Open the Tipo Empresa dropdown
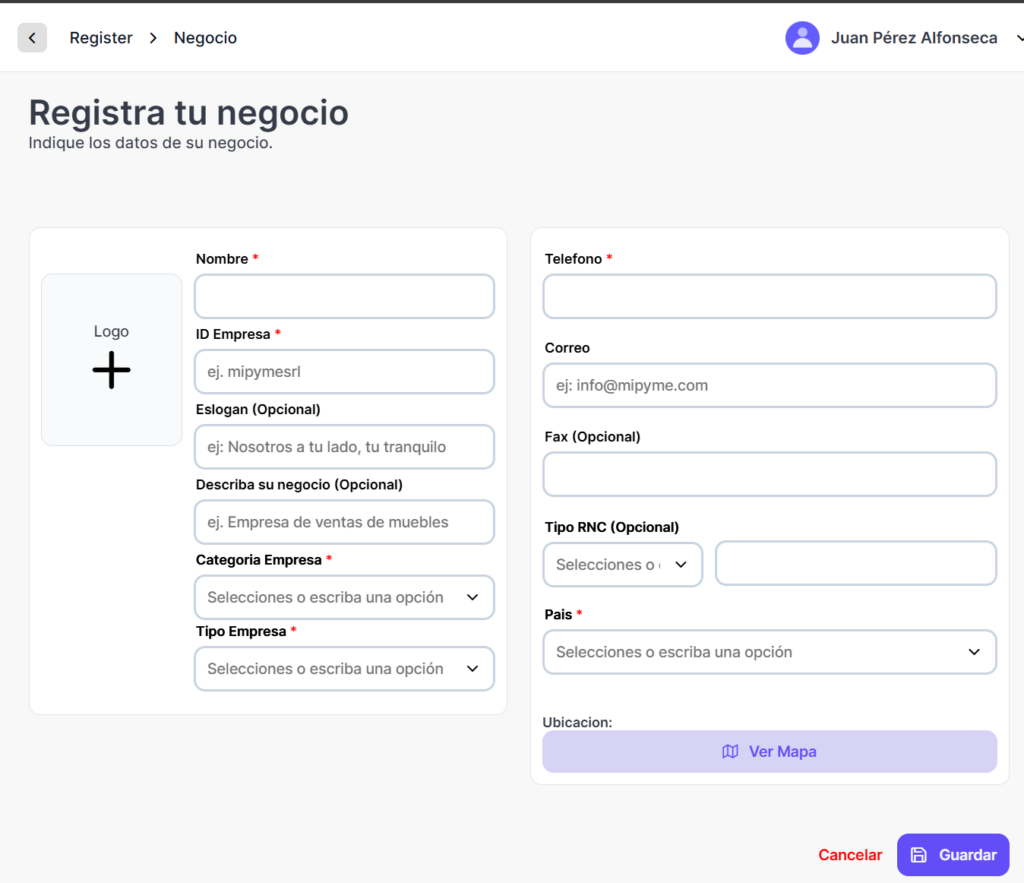Image resolution: width=1024 pixels, height=883 pixels. tap(344, 669)
